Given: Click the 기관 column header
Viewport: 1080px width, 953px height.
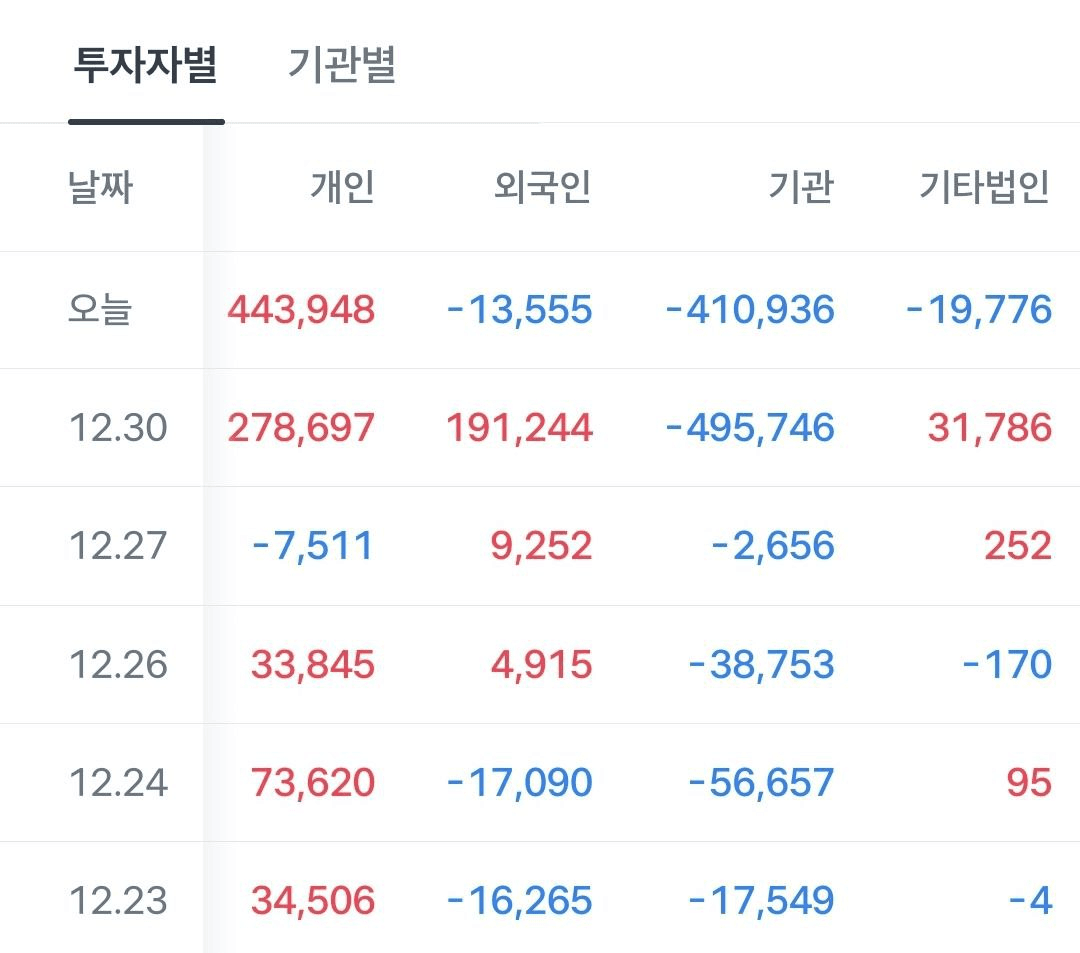Looking at the screenshot, I should pos(801,187).
